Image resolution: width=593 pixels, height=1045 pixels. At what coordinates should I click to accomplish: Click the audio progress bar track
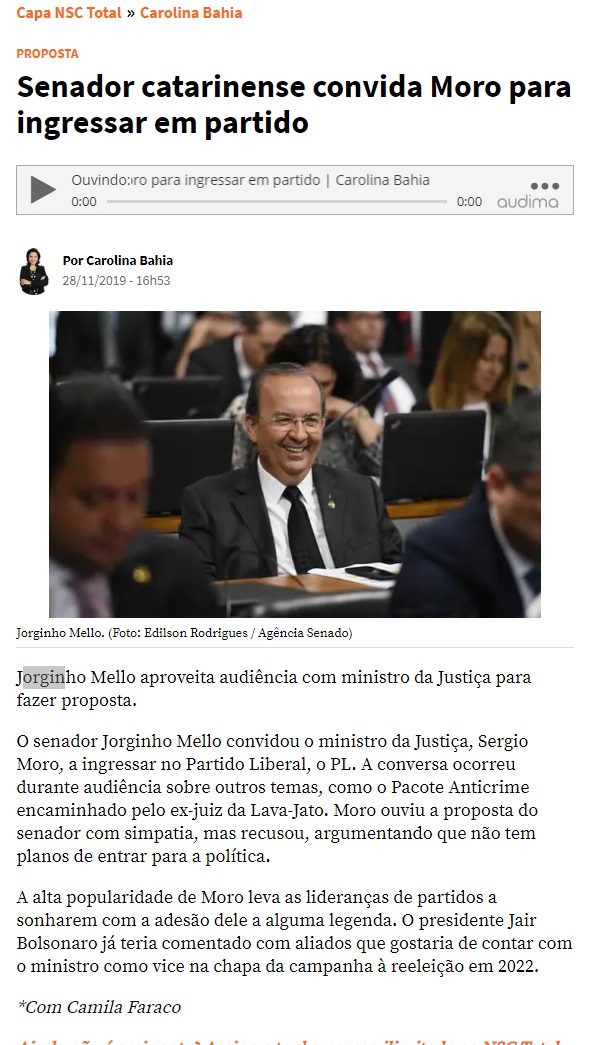click(277, 201)
